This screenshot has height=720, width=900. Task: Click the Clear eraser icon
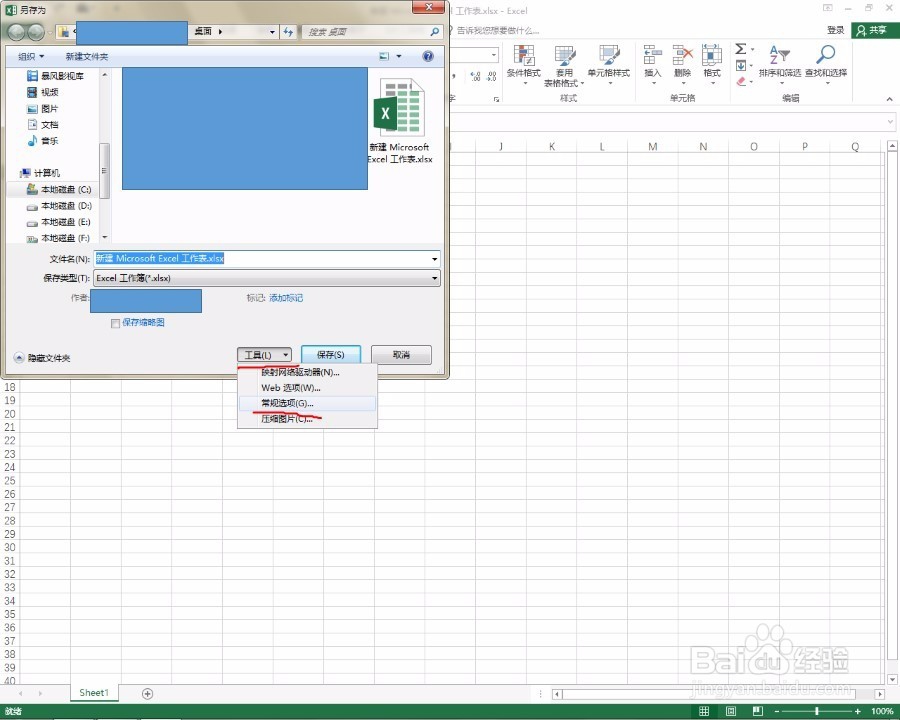pos(741,82)
